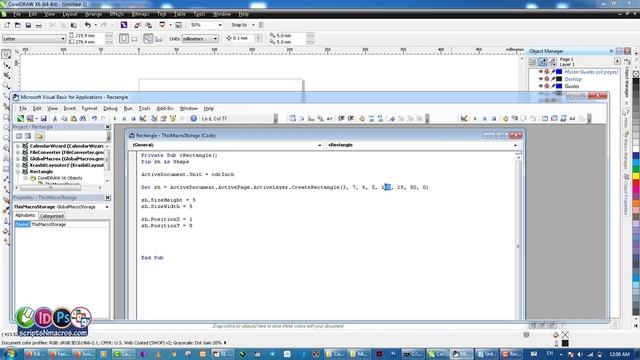Click the Save disk icon in CorelDRAW toolbar

[x=28, y=25]
